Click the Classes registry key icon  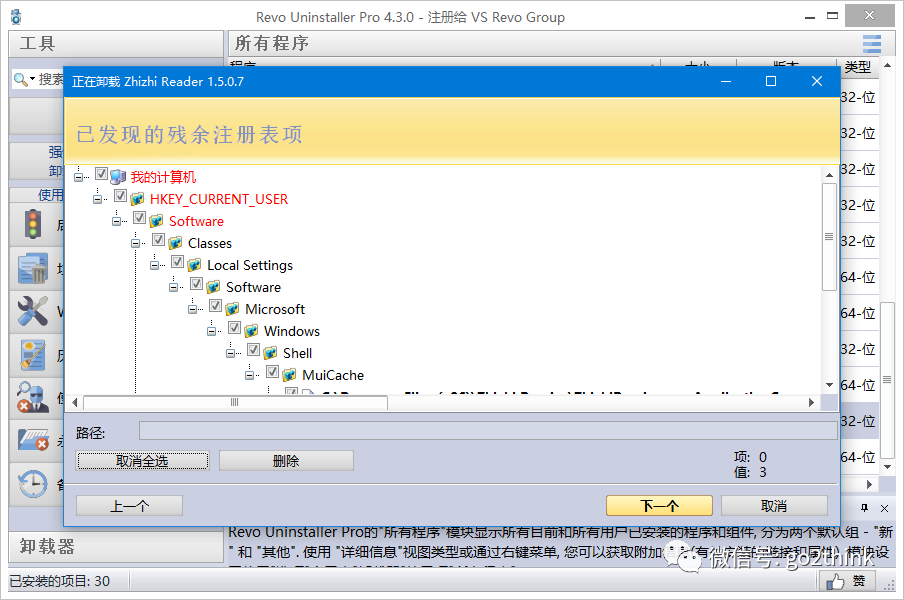tap(175, 243)
